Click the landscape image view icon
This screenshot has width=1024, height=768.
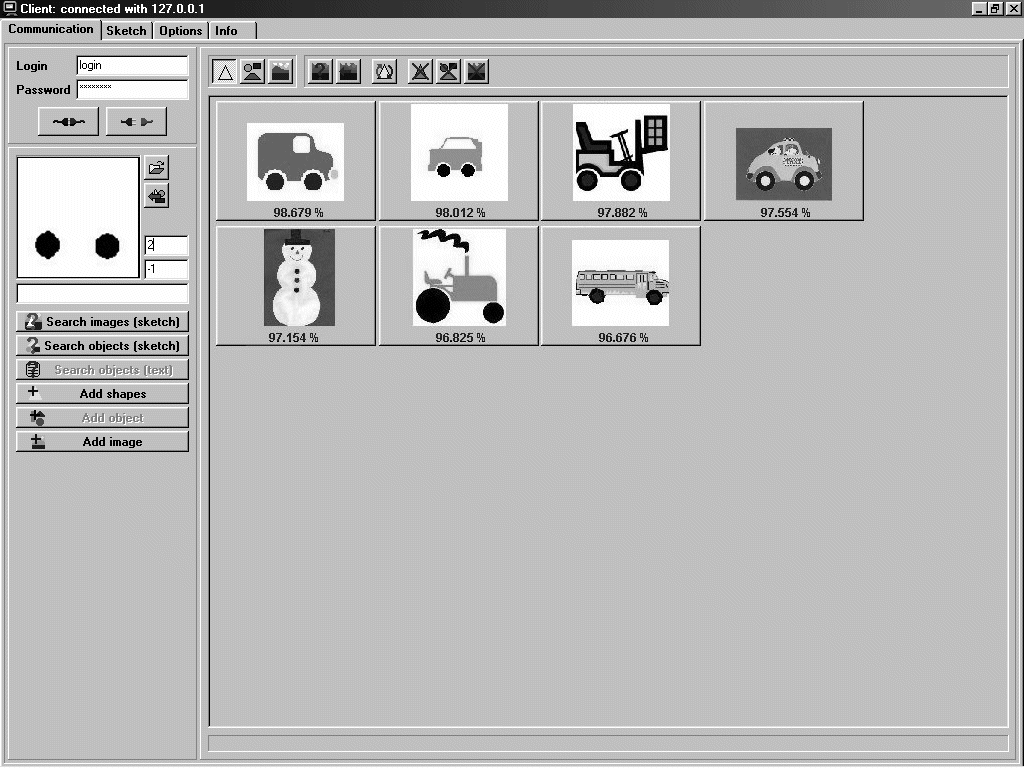(281, 72)
